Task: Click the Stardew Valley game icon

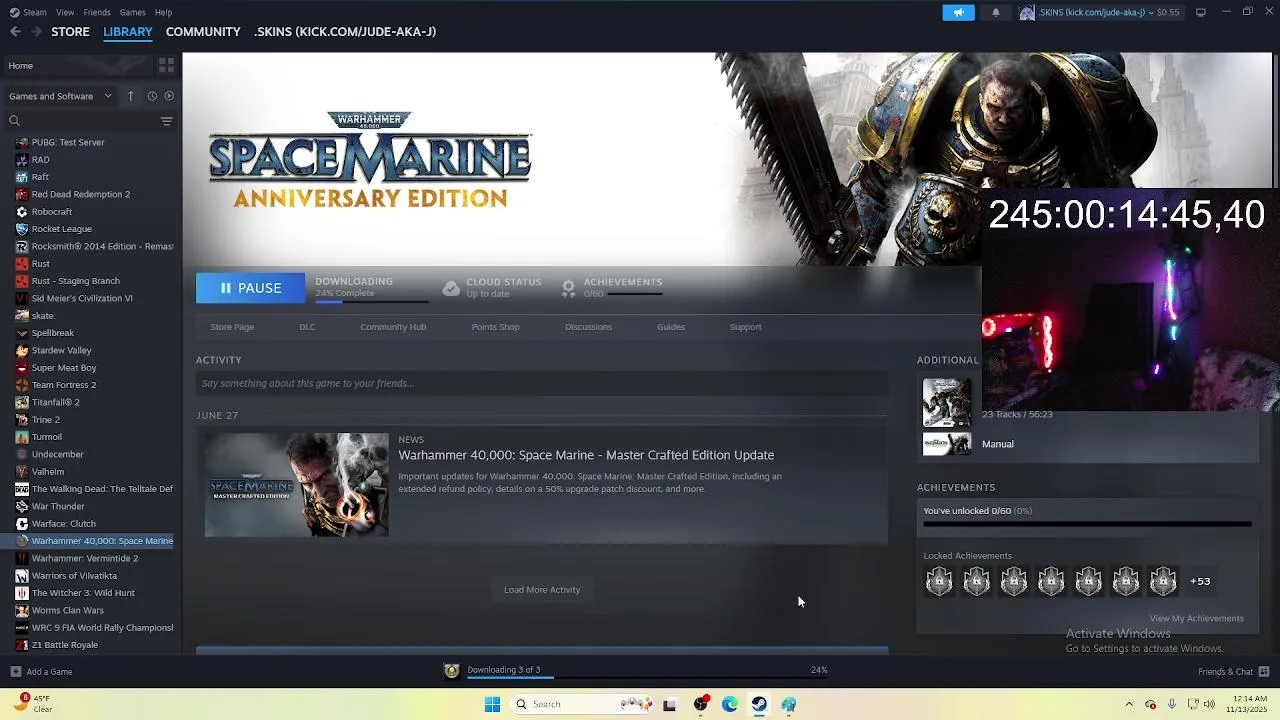Action: [22, 350]
